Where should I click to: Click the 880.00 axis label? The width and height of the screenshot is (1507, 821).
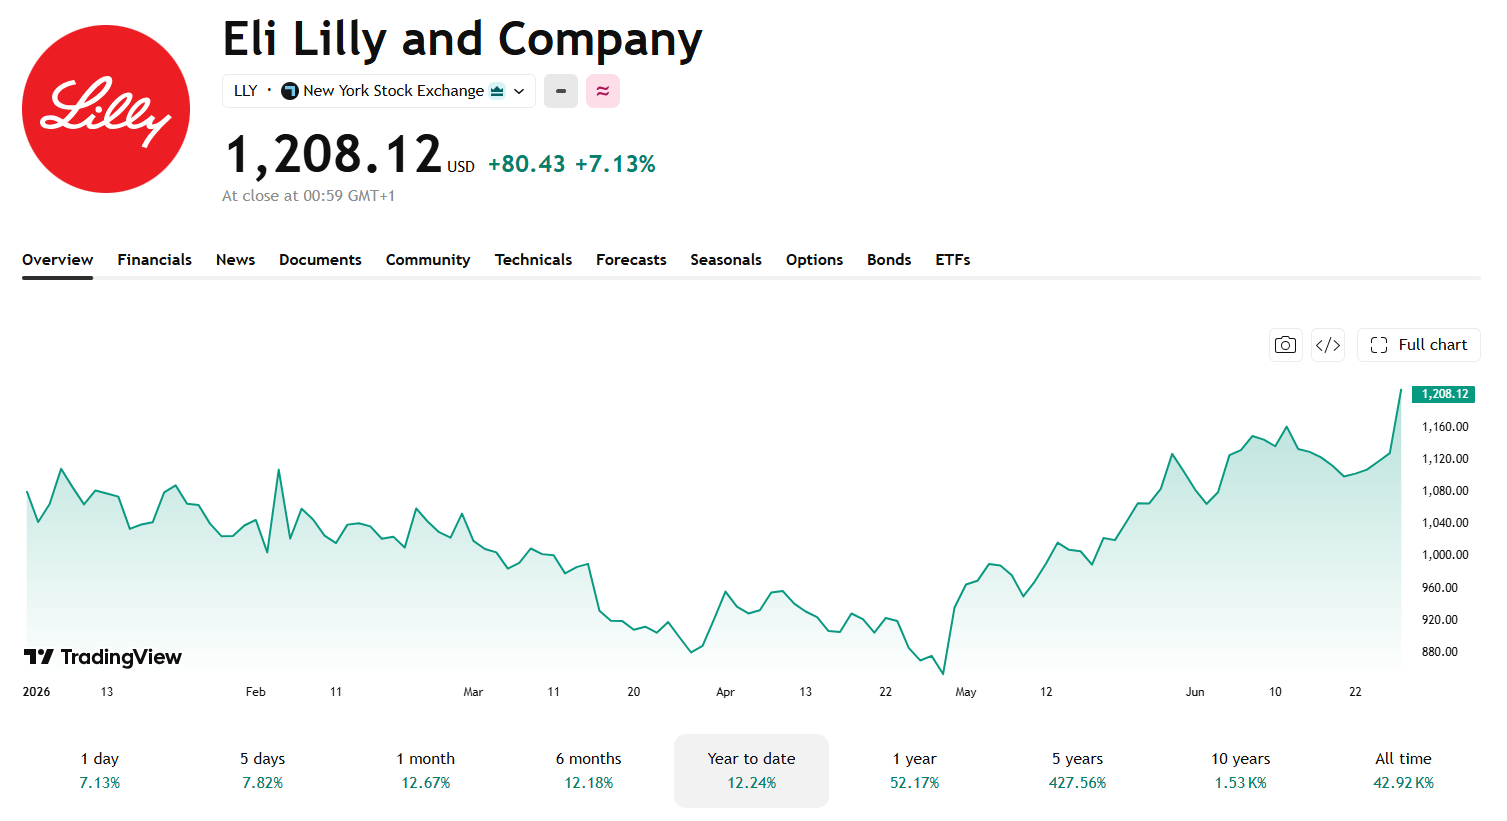coord(1440,652)
